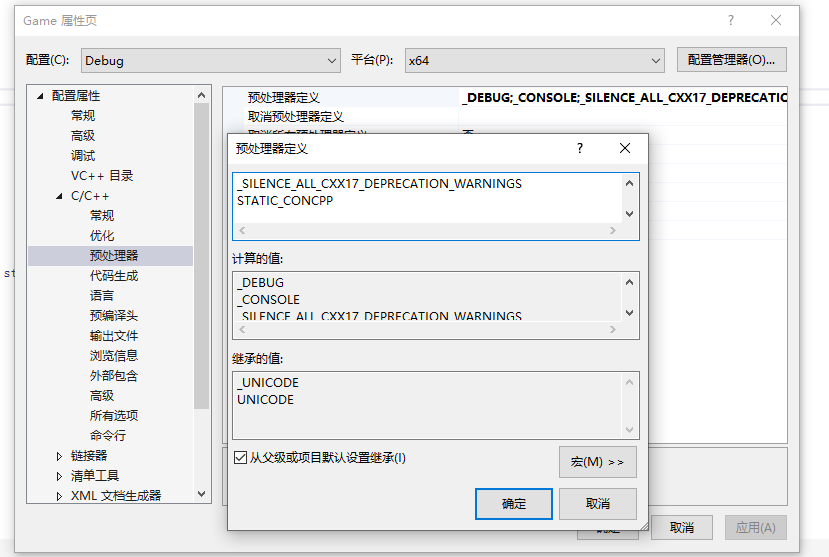Viewport: 829px width, 557px height.
Task: Click the definitions edit box scroll down arrow
Action: coord(629,214)
